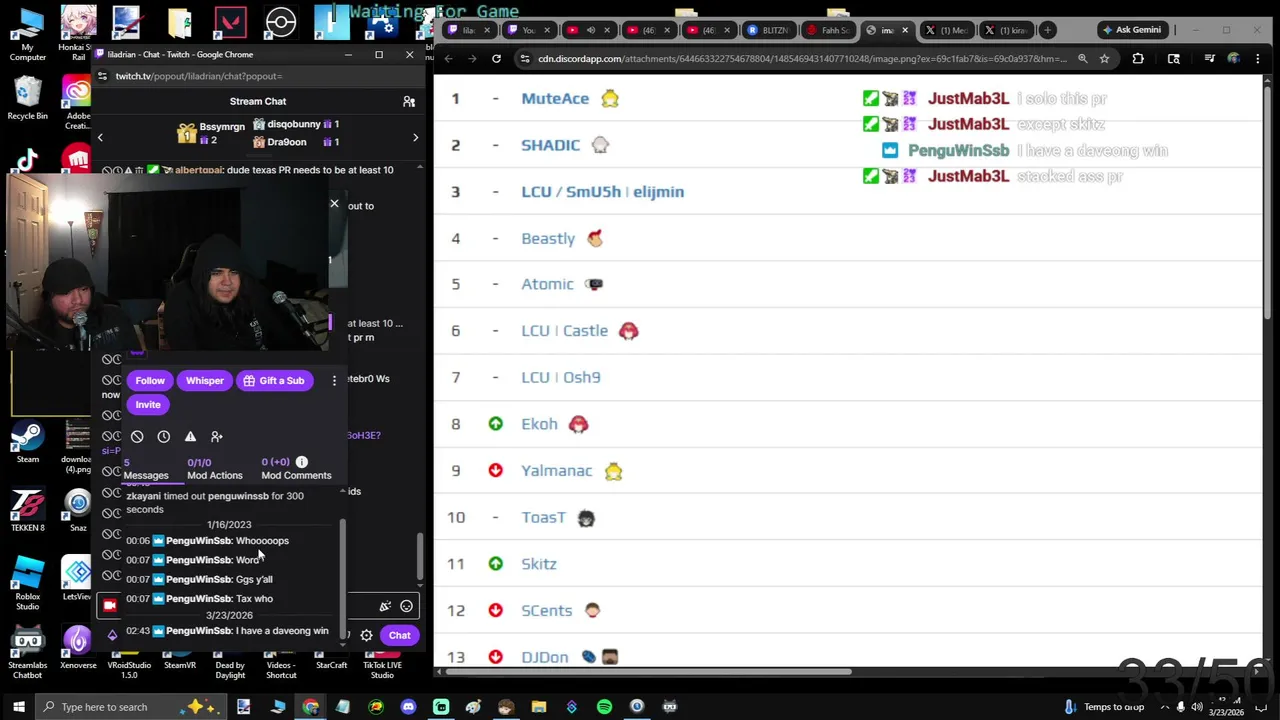This screenshot has width=1280, height=720.
Task: Open the Recycle Bin desktop icon
Action: tap(28, 98)
